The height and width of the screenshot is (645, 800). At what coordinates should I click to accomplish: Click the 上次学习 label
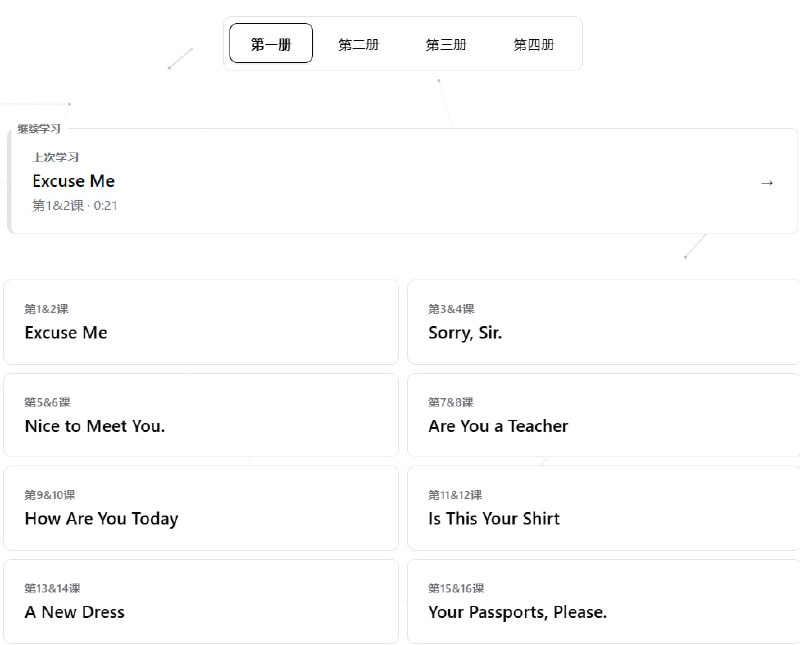click(x=55, y=157)
